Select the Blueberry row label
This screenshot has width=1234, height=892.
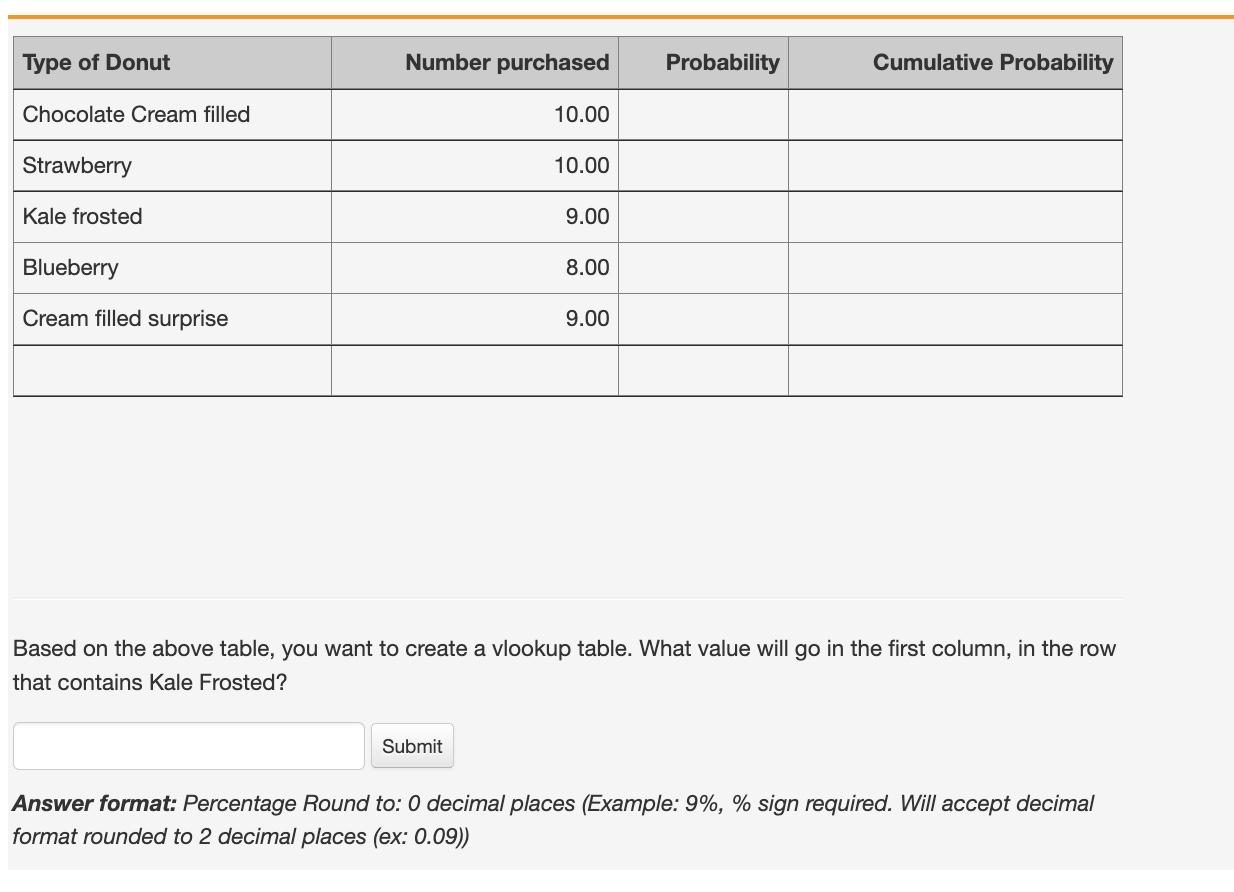70,267
